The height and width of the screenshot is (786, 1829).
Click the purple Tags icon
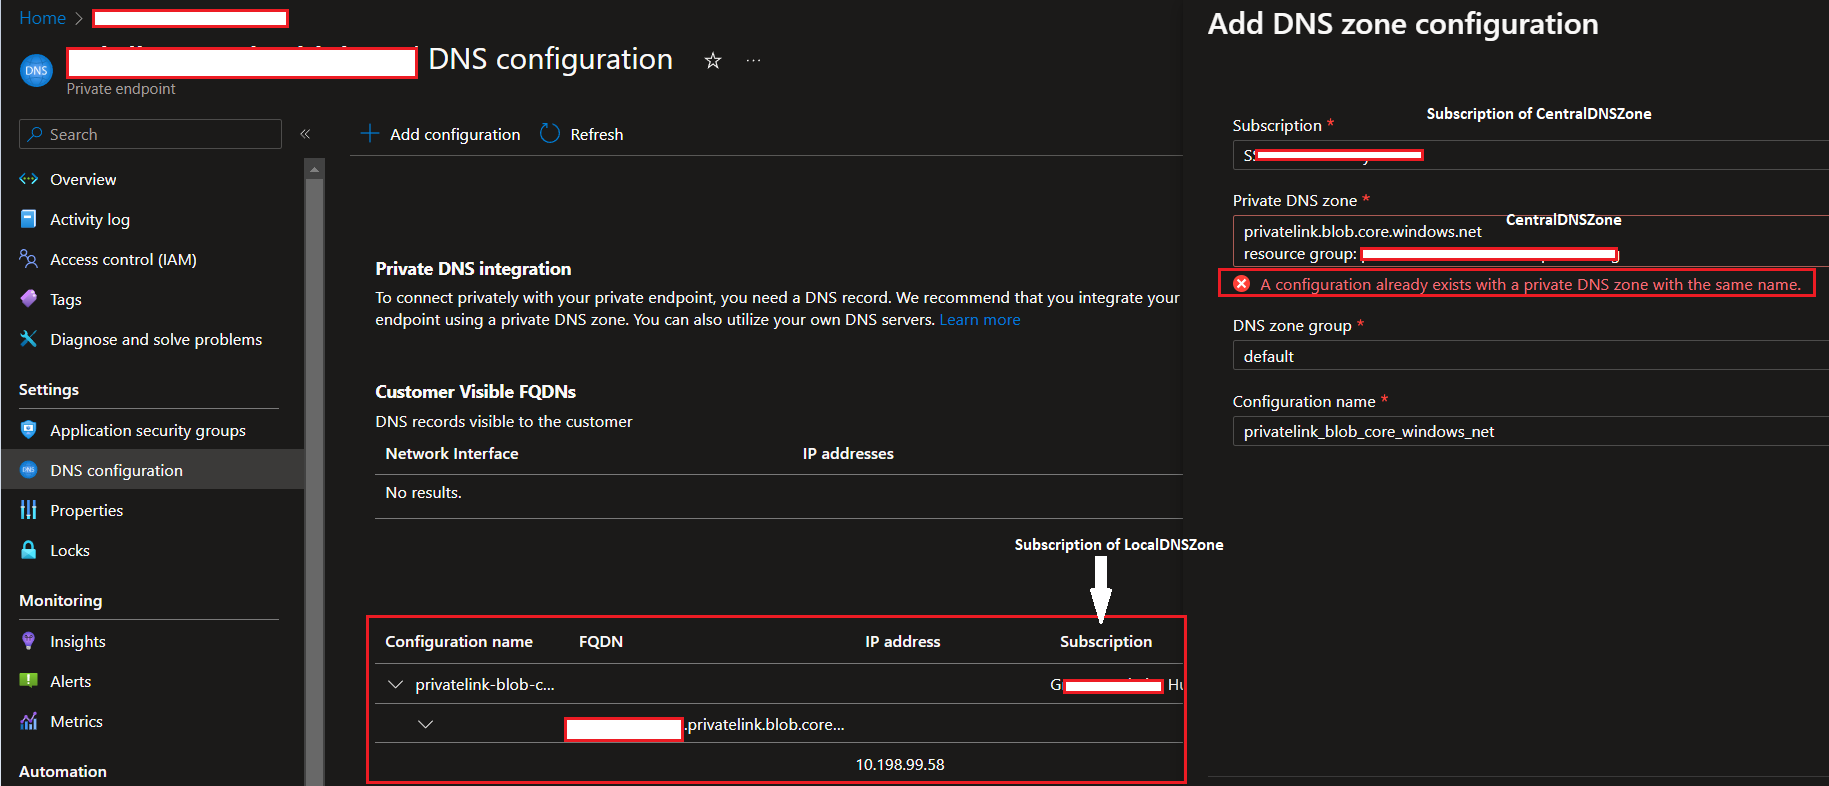click(x=29, y=299)
